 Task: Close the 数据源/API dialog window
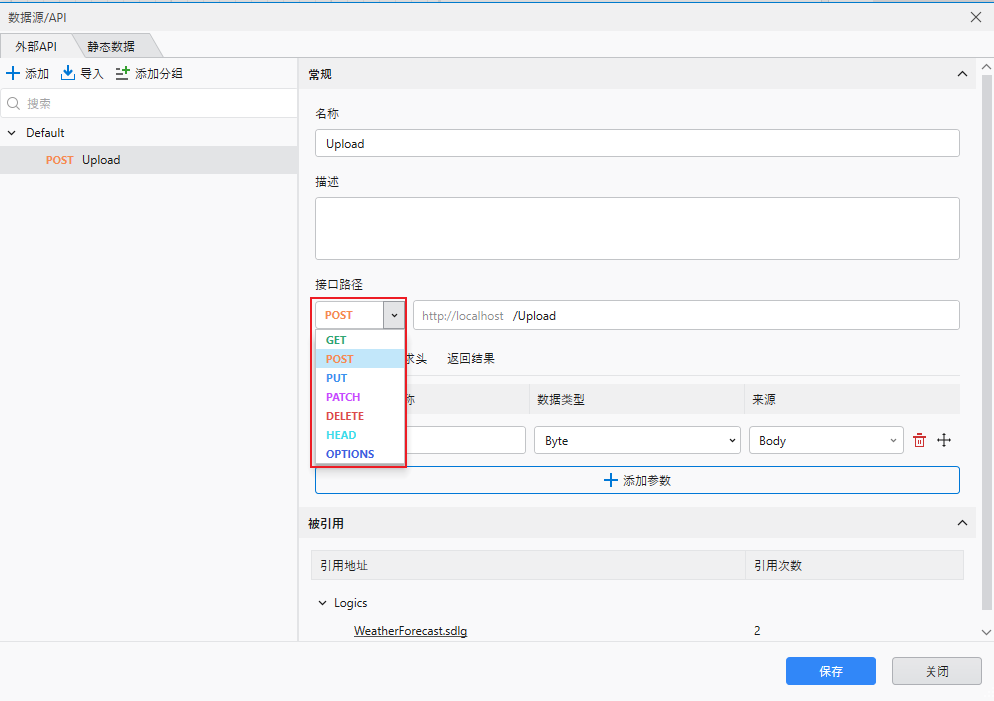[976, 17]
